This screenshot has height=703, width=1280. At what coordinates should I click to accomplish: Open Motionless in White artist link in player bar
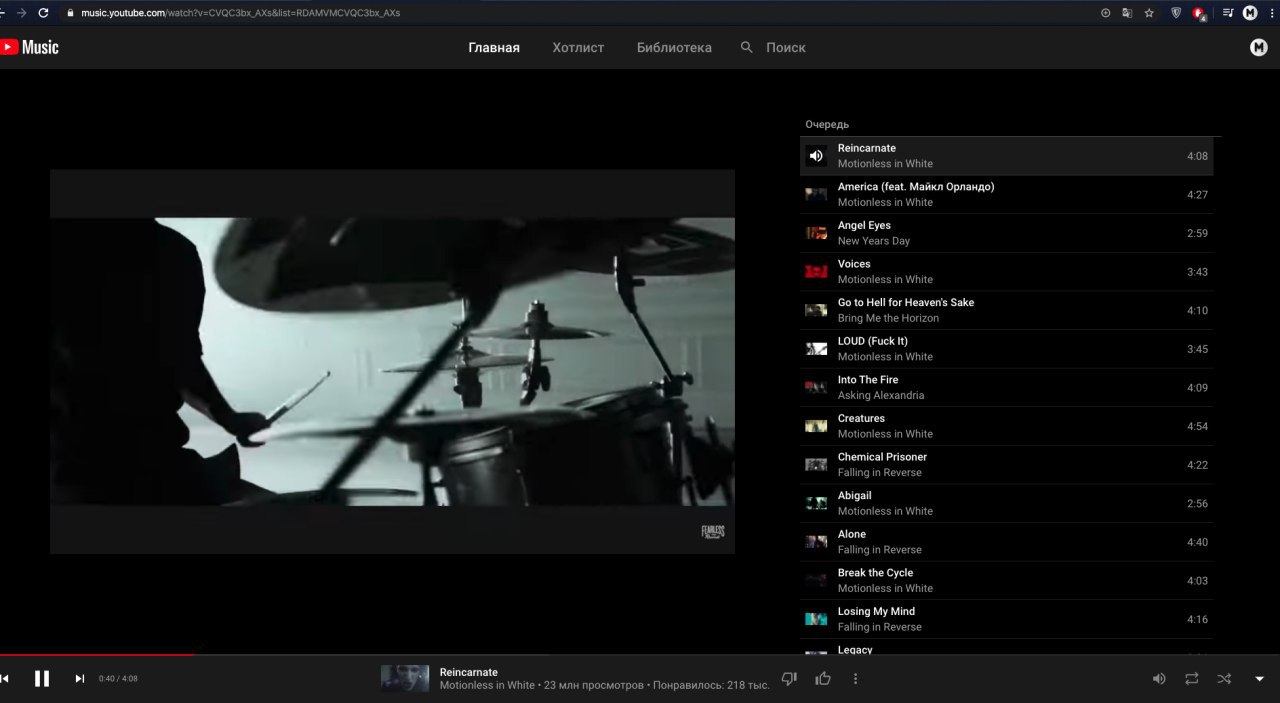[487, 685]
